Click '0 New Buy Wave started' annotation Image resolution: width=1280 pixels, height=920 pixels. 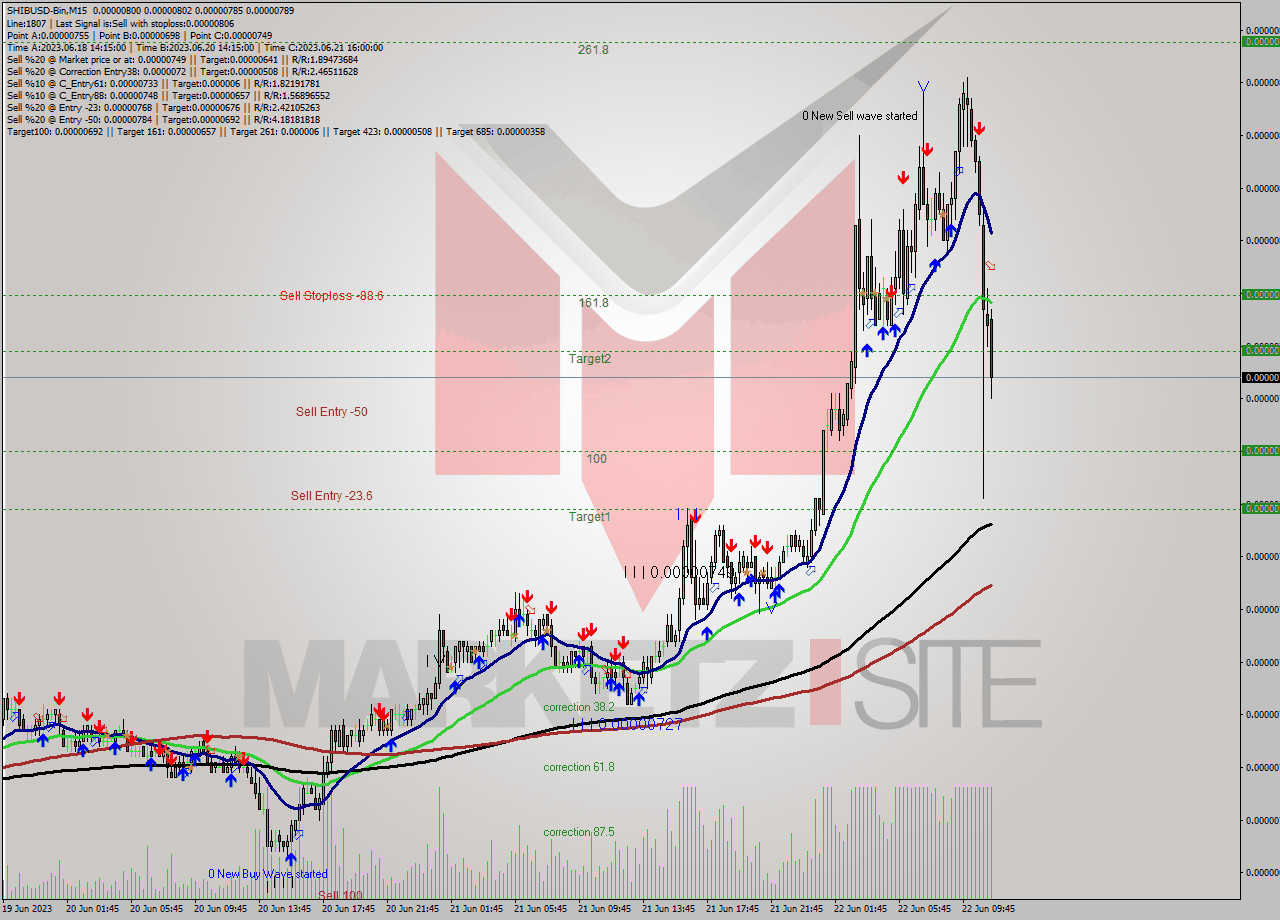268,874
